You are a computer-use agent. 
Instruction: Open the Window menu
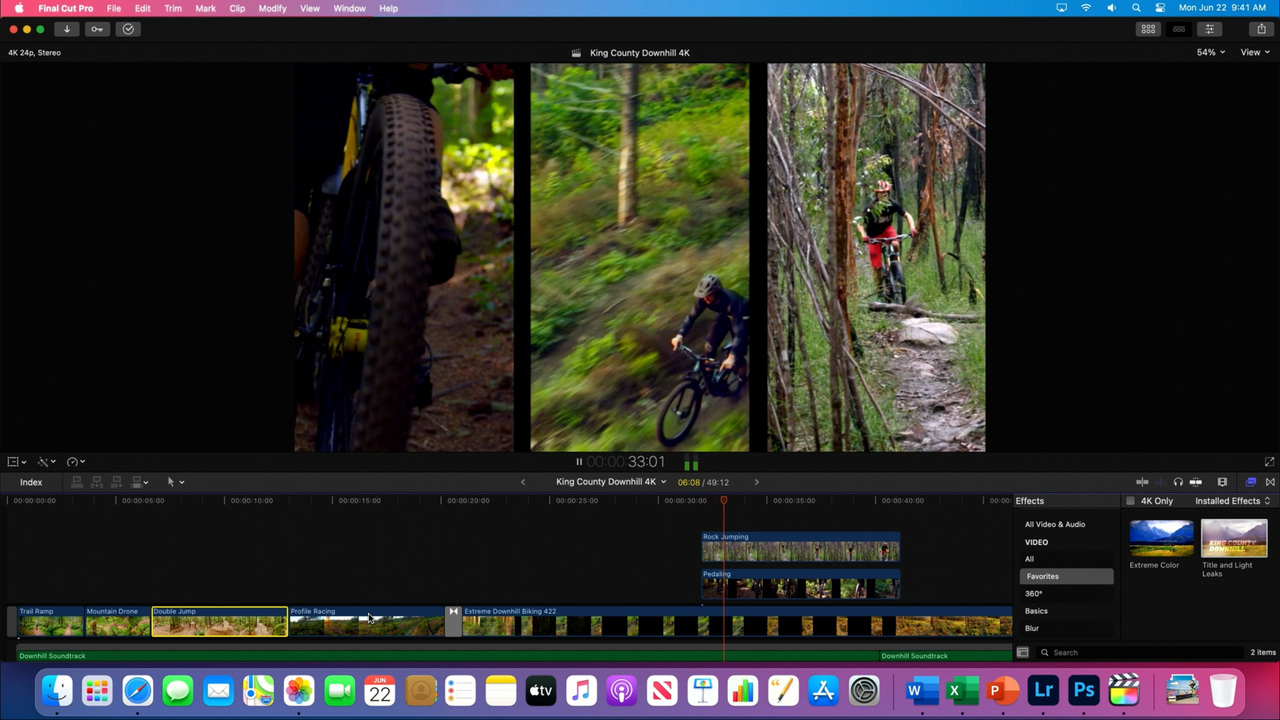349,8
